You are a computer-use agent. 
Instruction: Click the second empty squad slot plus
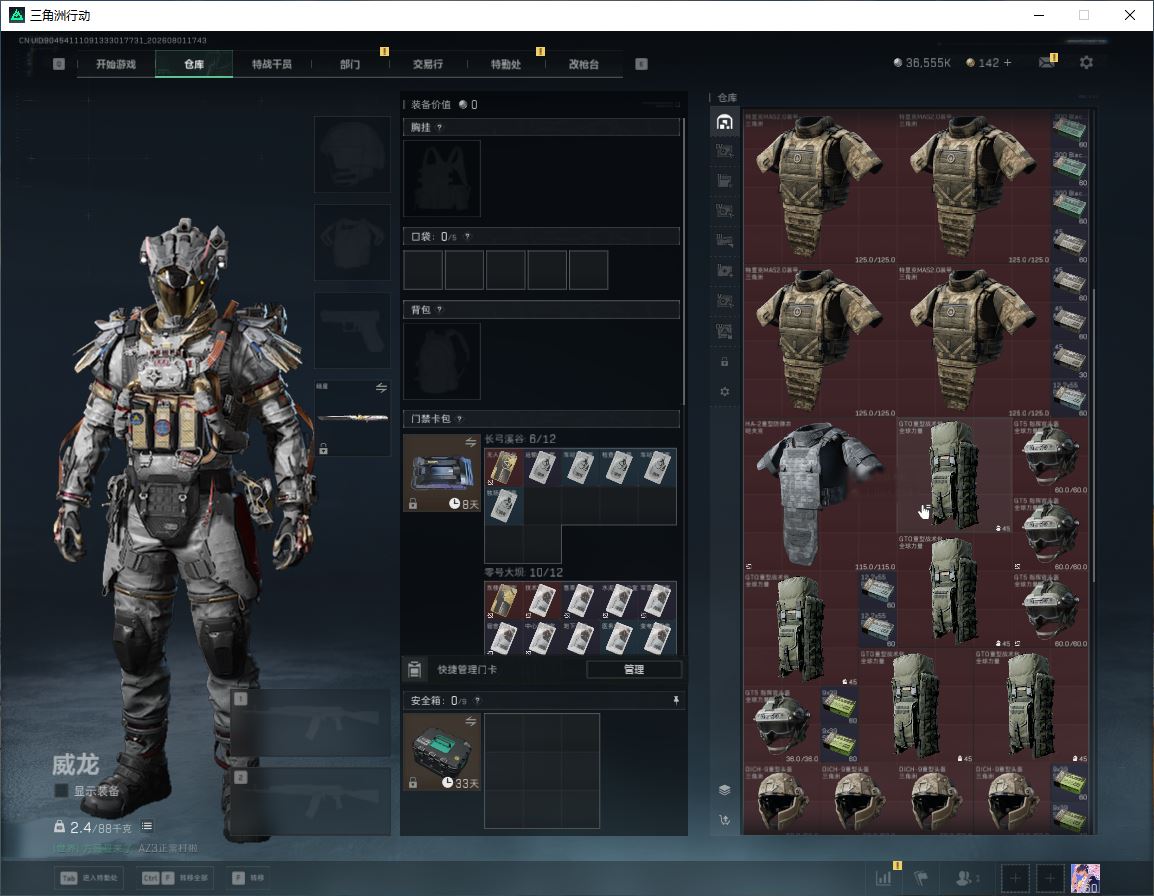[x=1050, y=878]
